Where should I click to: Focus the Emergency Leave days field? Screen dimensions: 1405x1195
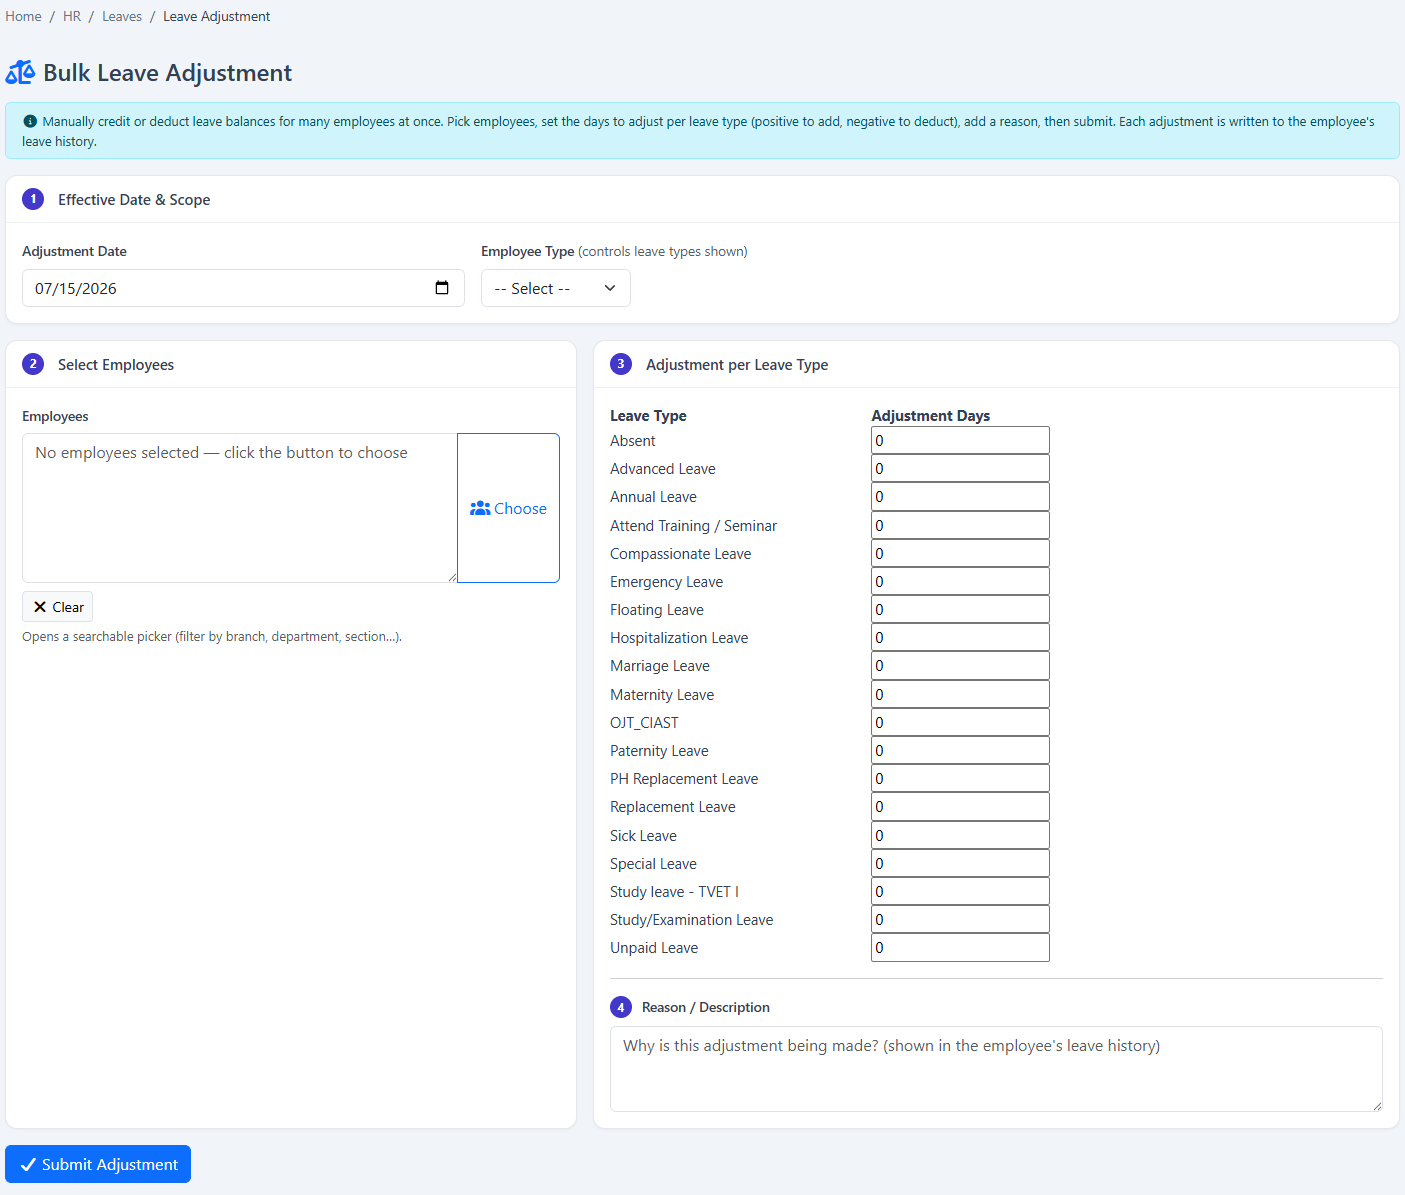pos(960,581)
